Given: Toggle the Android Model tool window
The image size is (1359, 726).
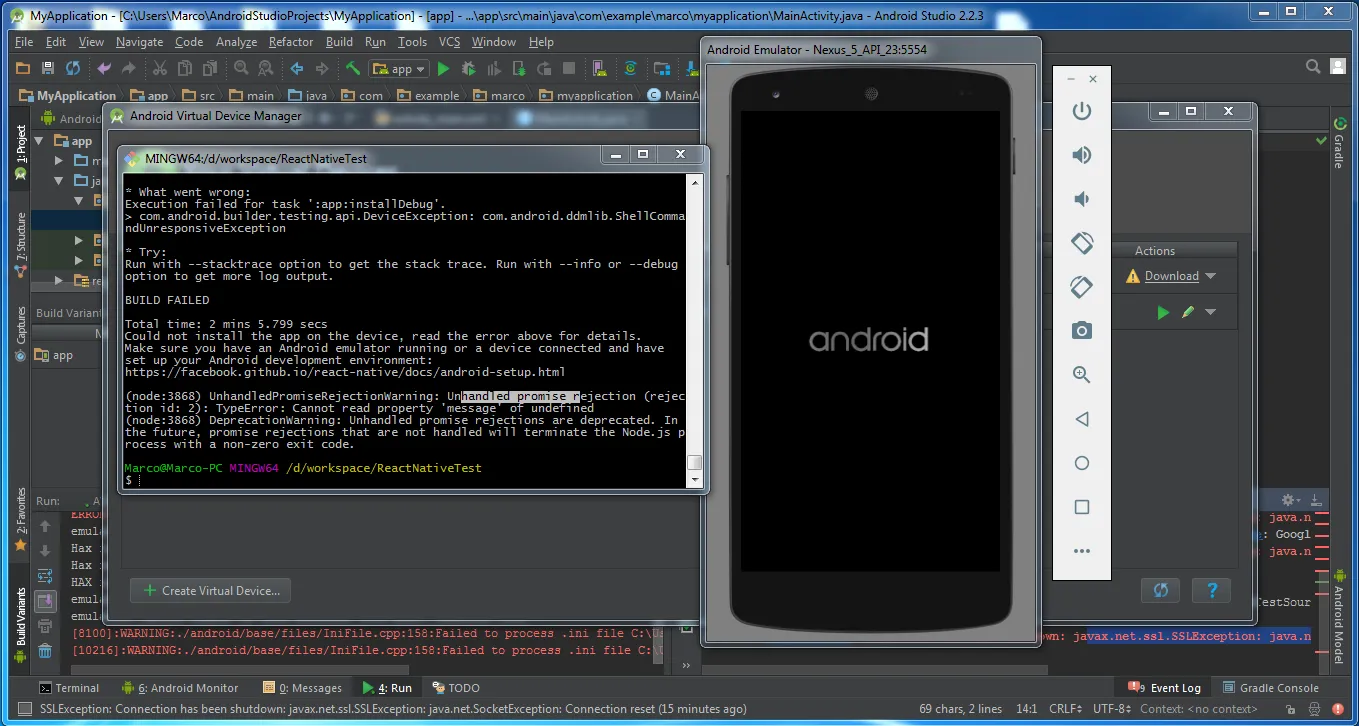Looking at the screenshot, I should (x=1338, y=615).
